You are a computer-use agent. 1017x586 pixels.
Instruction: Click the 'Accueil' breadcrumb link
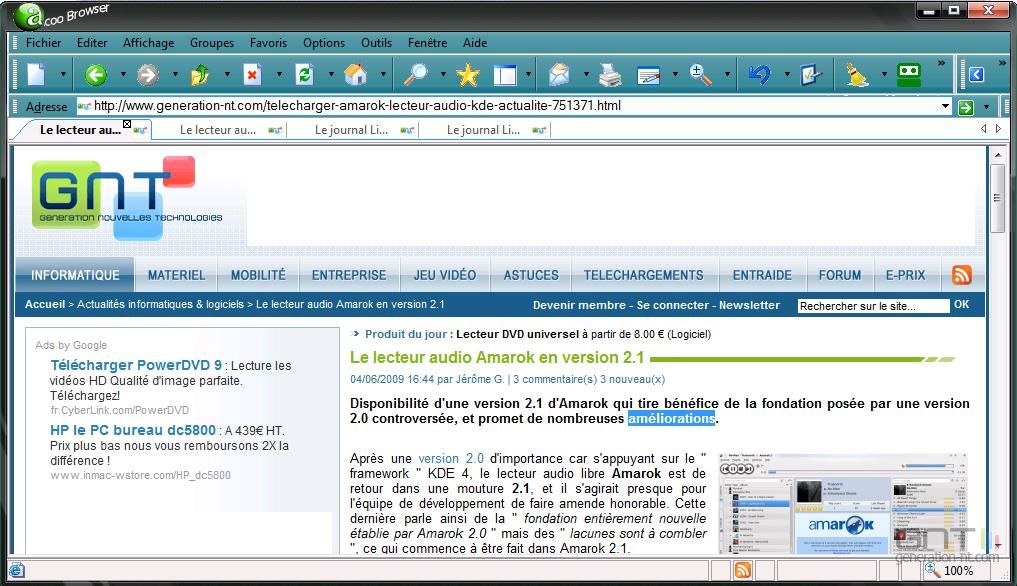click(45, 304)
